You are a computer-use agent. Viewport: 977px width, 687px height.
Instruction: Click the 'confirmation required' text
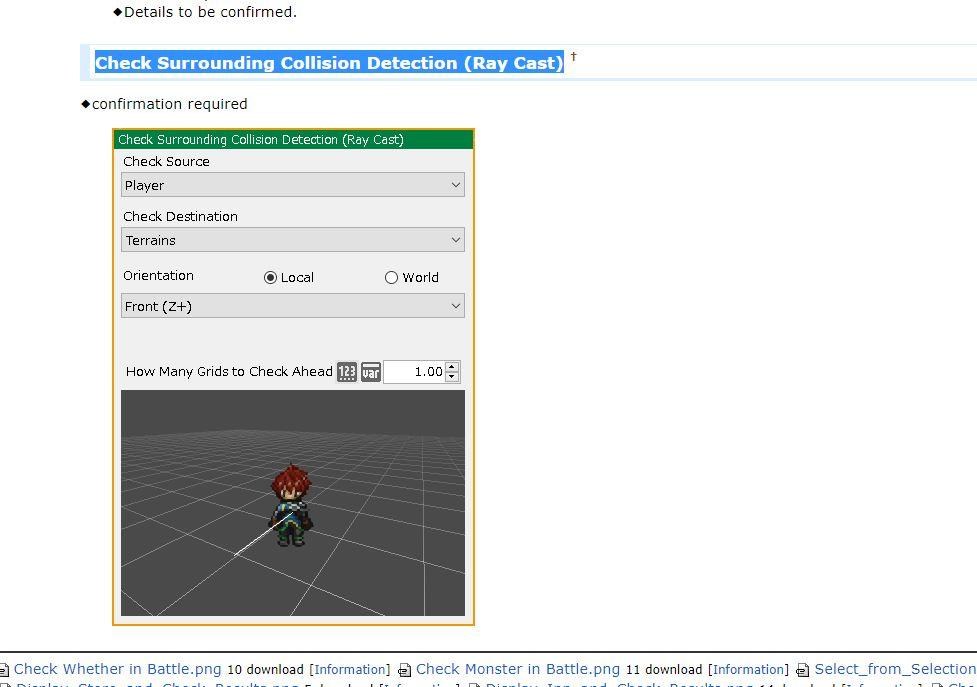pyautogui.click(x=169, y=104)
